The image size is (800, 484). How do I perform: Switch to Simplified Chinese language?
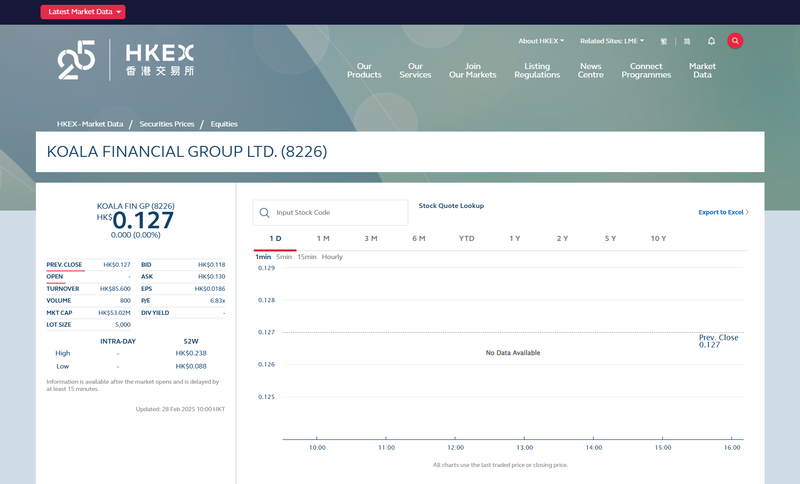[x=687, y=41]
